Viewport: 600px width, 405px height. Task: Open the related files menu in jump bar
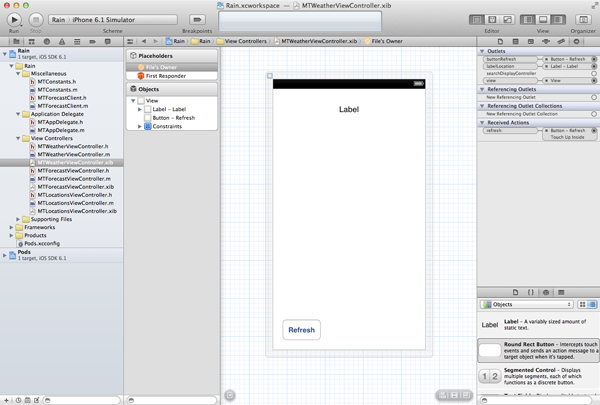pos(130,41)
